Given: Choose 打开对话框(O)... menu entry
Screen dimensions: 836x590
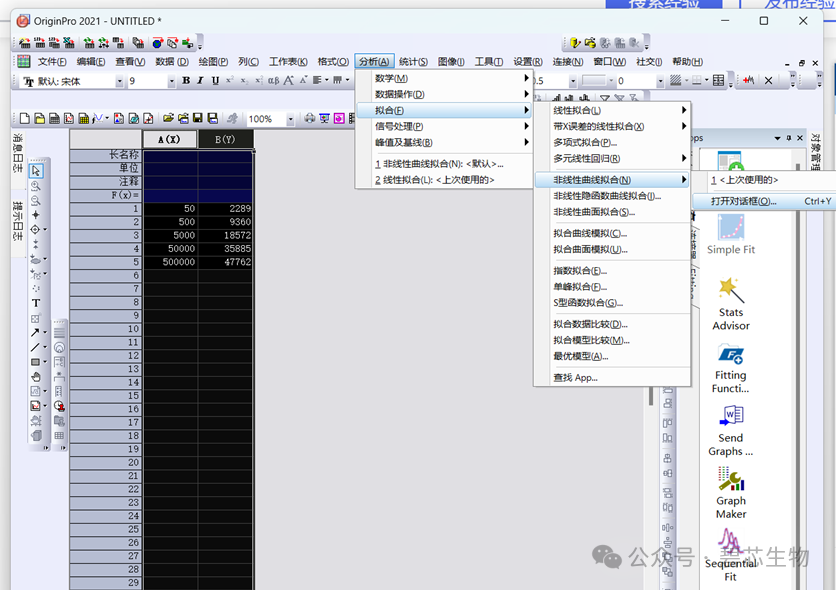Looking at the screenshot, I should (x=764, y=201).
